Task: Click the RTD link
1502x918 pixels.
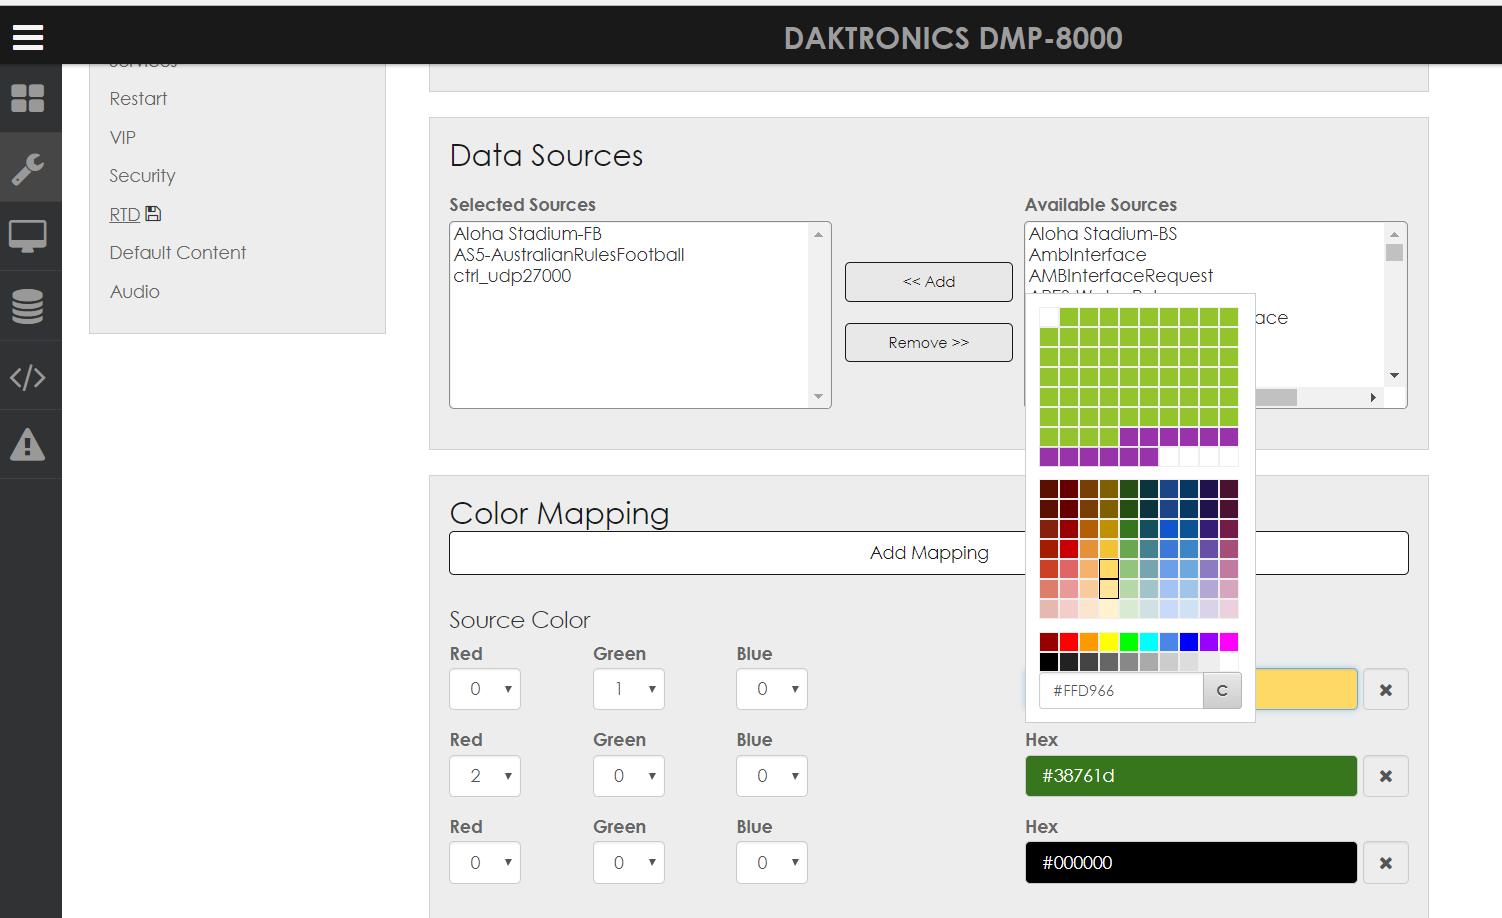Action: pos(125,215)
